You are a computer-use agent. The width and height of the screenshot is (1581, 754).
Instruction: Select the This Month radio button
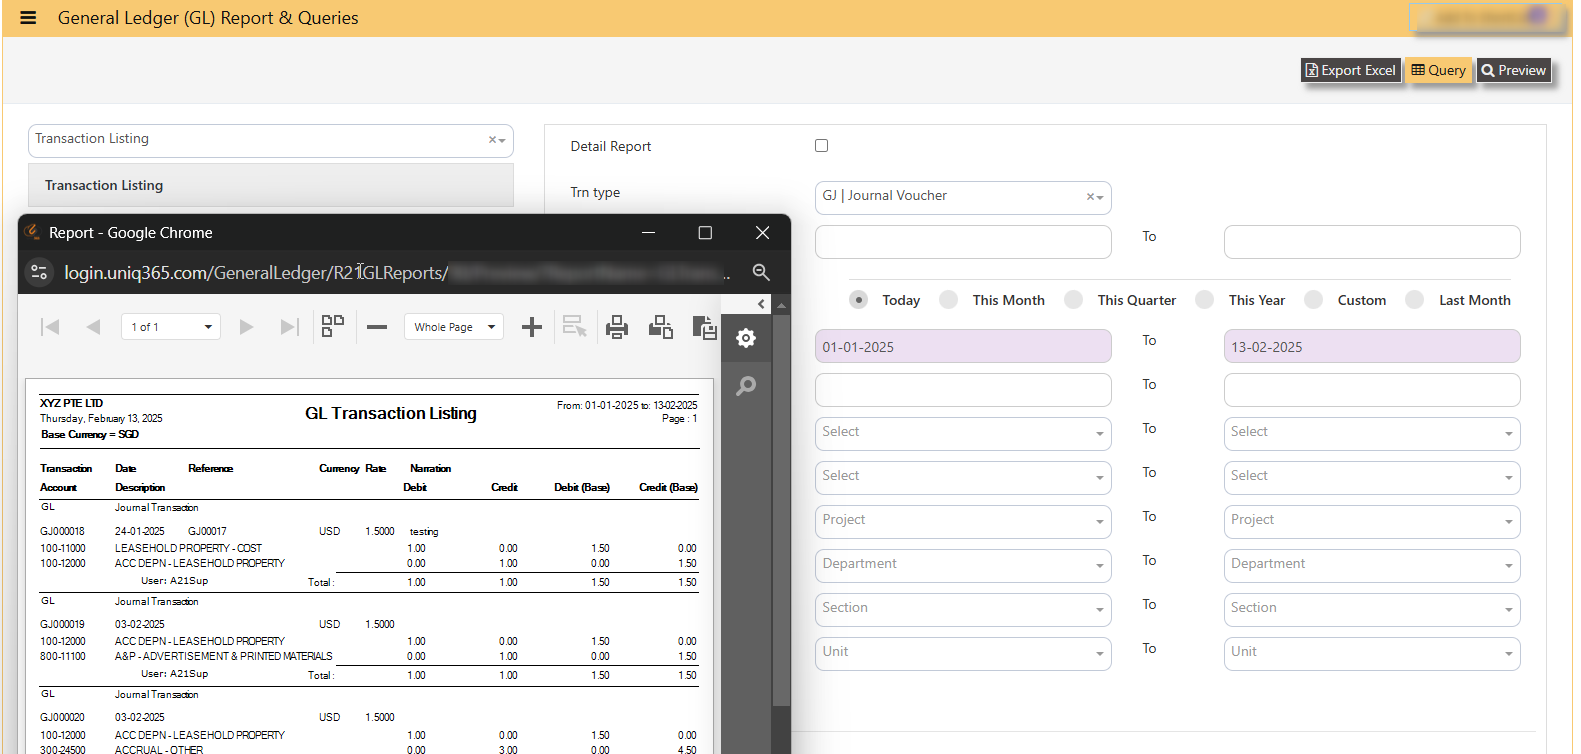948,299
